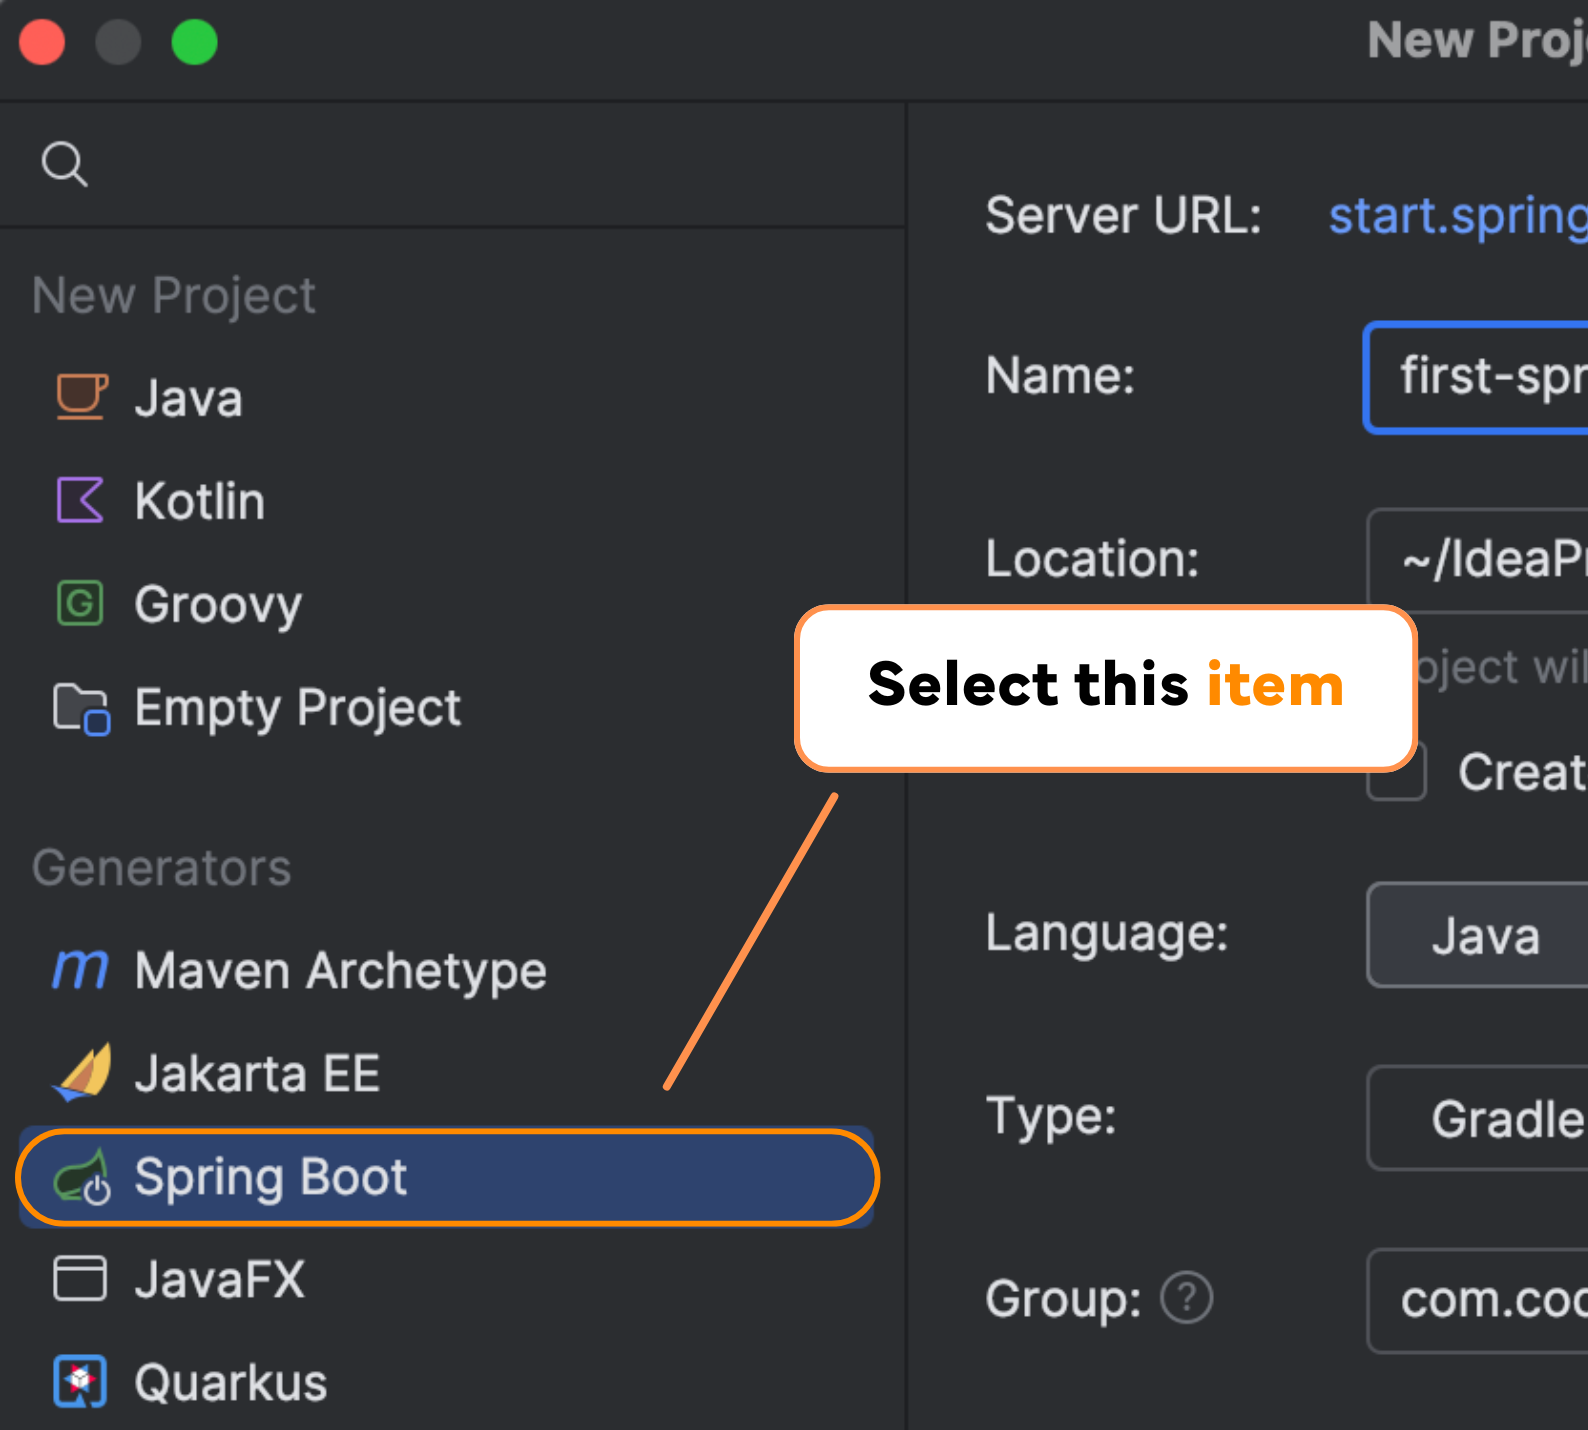Select the Kotlin logo icon

click(80, 500)
